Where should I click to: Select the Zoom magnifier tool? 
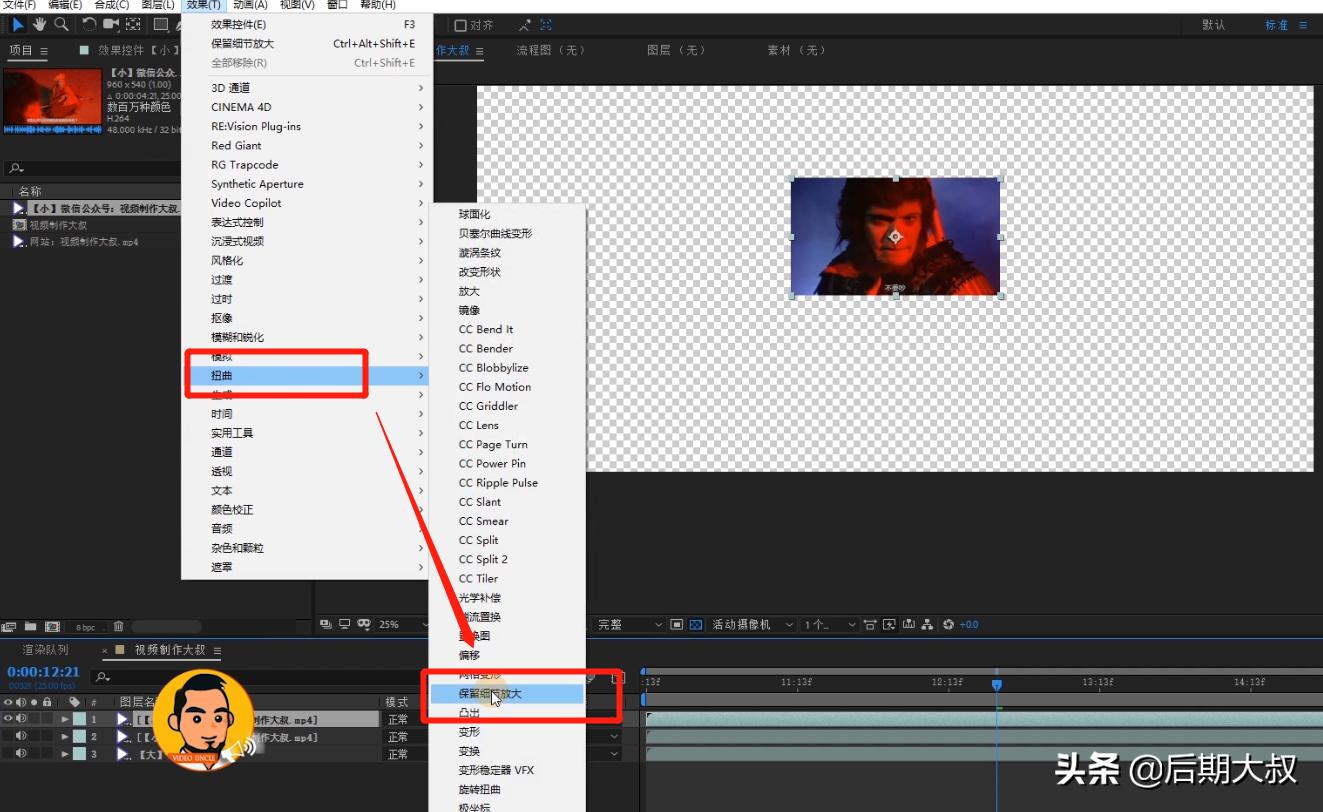coord(62,24)
